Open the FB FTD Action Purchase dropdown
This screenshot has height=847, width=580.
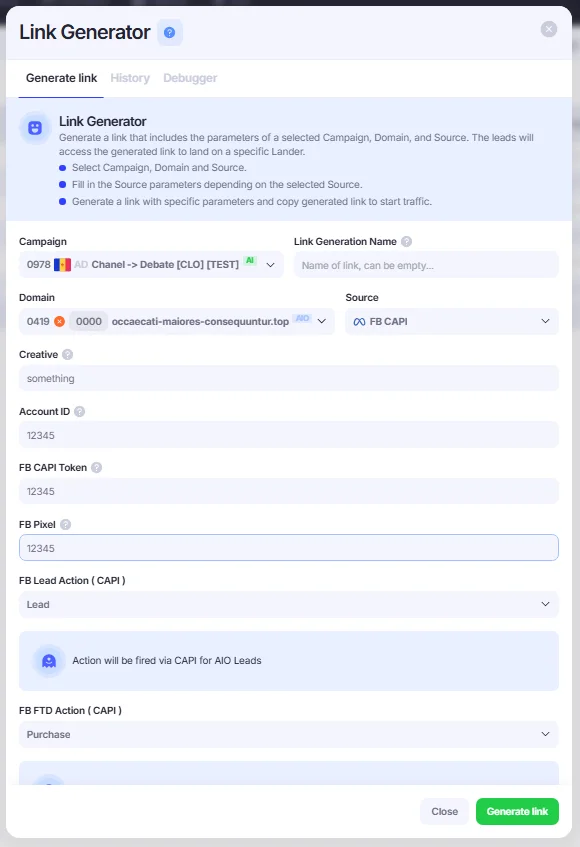pos(289,735)
